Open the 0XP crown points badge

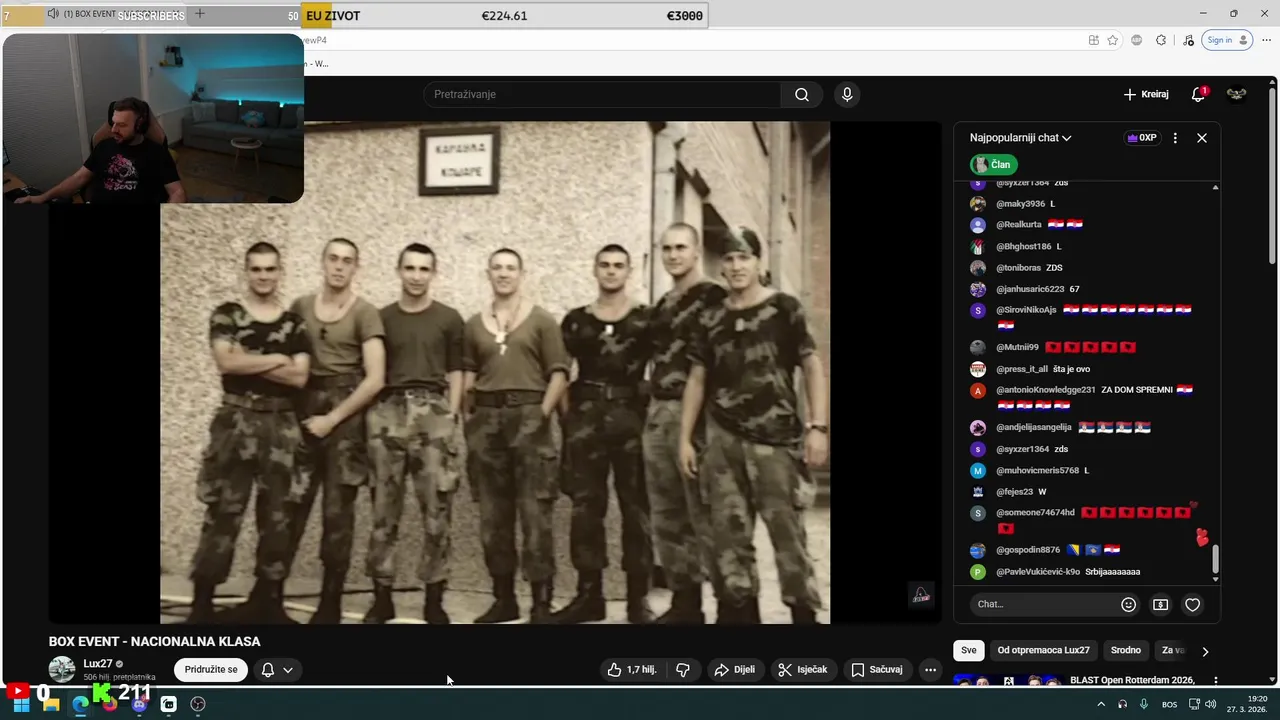tap(1141, 138)
